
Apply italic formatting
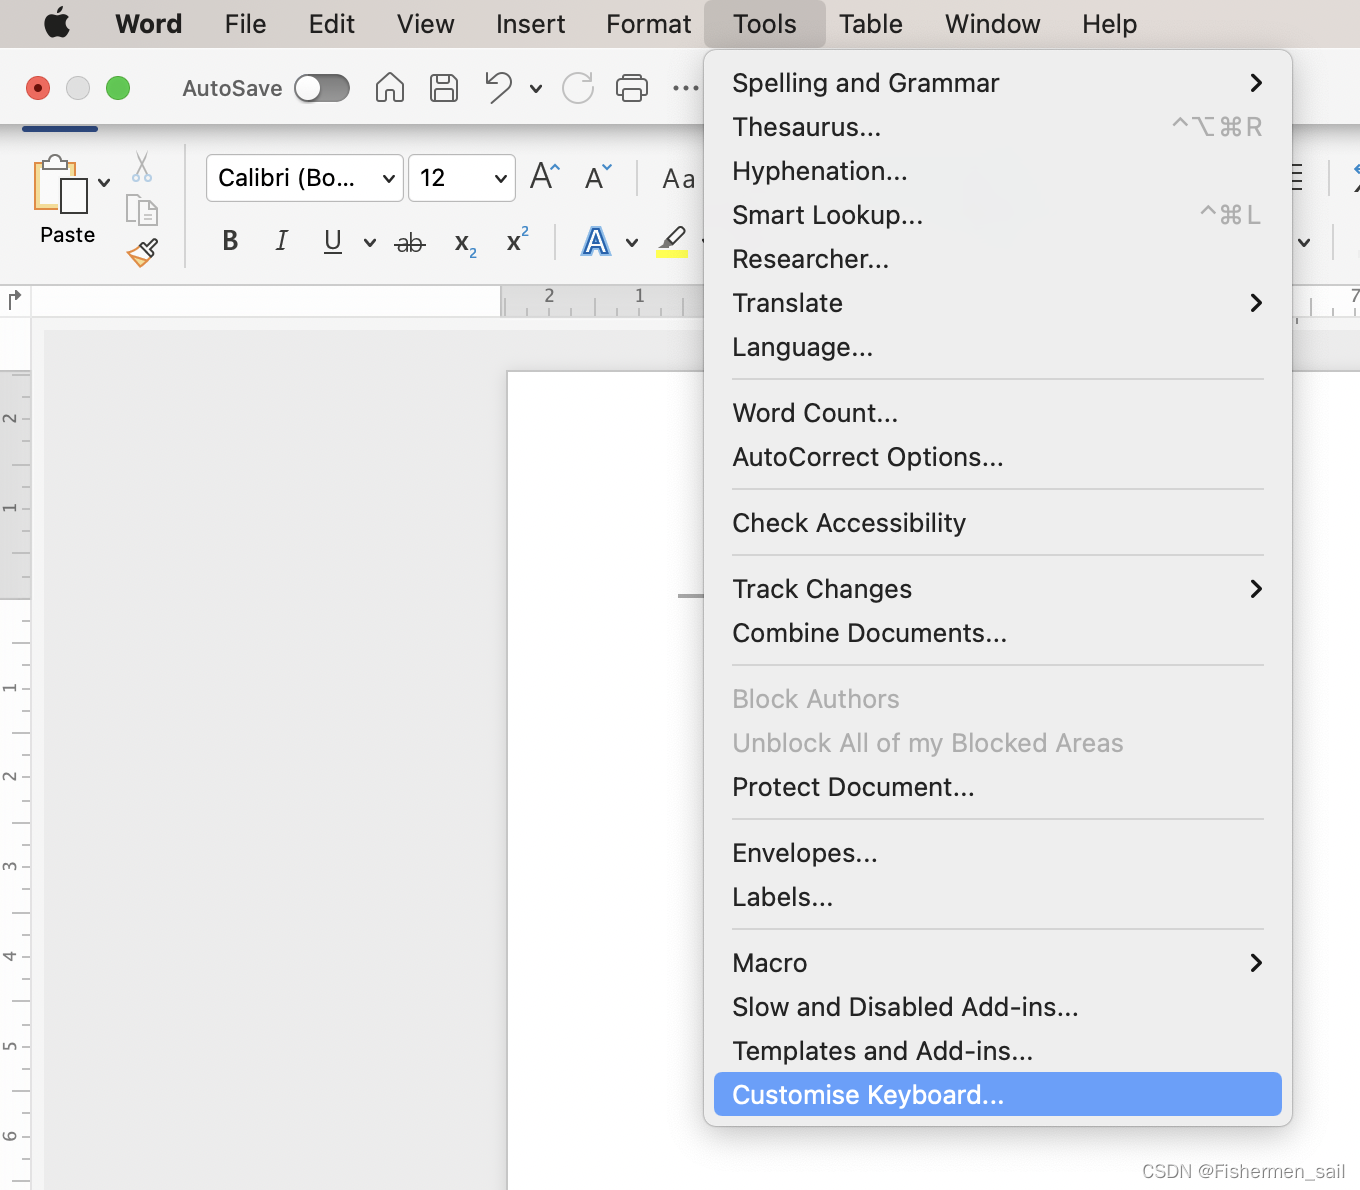[282, 241]
